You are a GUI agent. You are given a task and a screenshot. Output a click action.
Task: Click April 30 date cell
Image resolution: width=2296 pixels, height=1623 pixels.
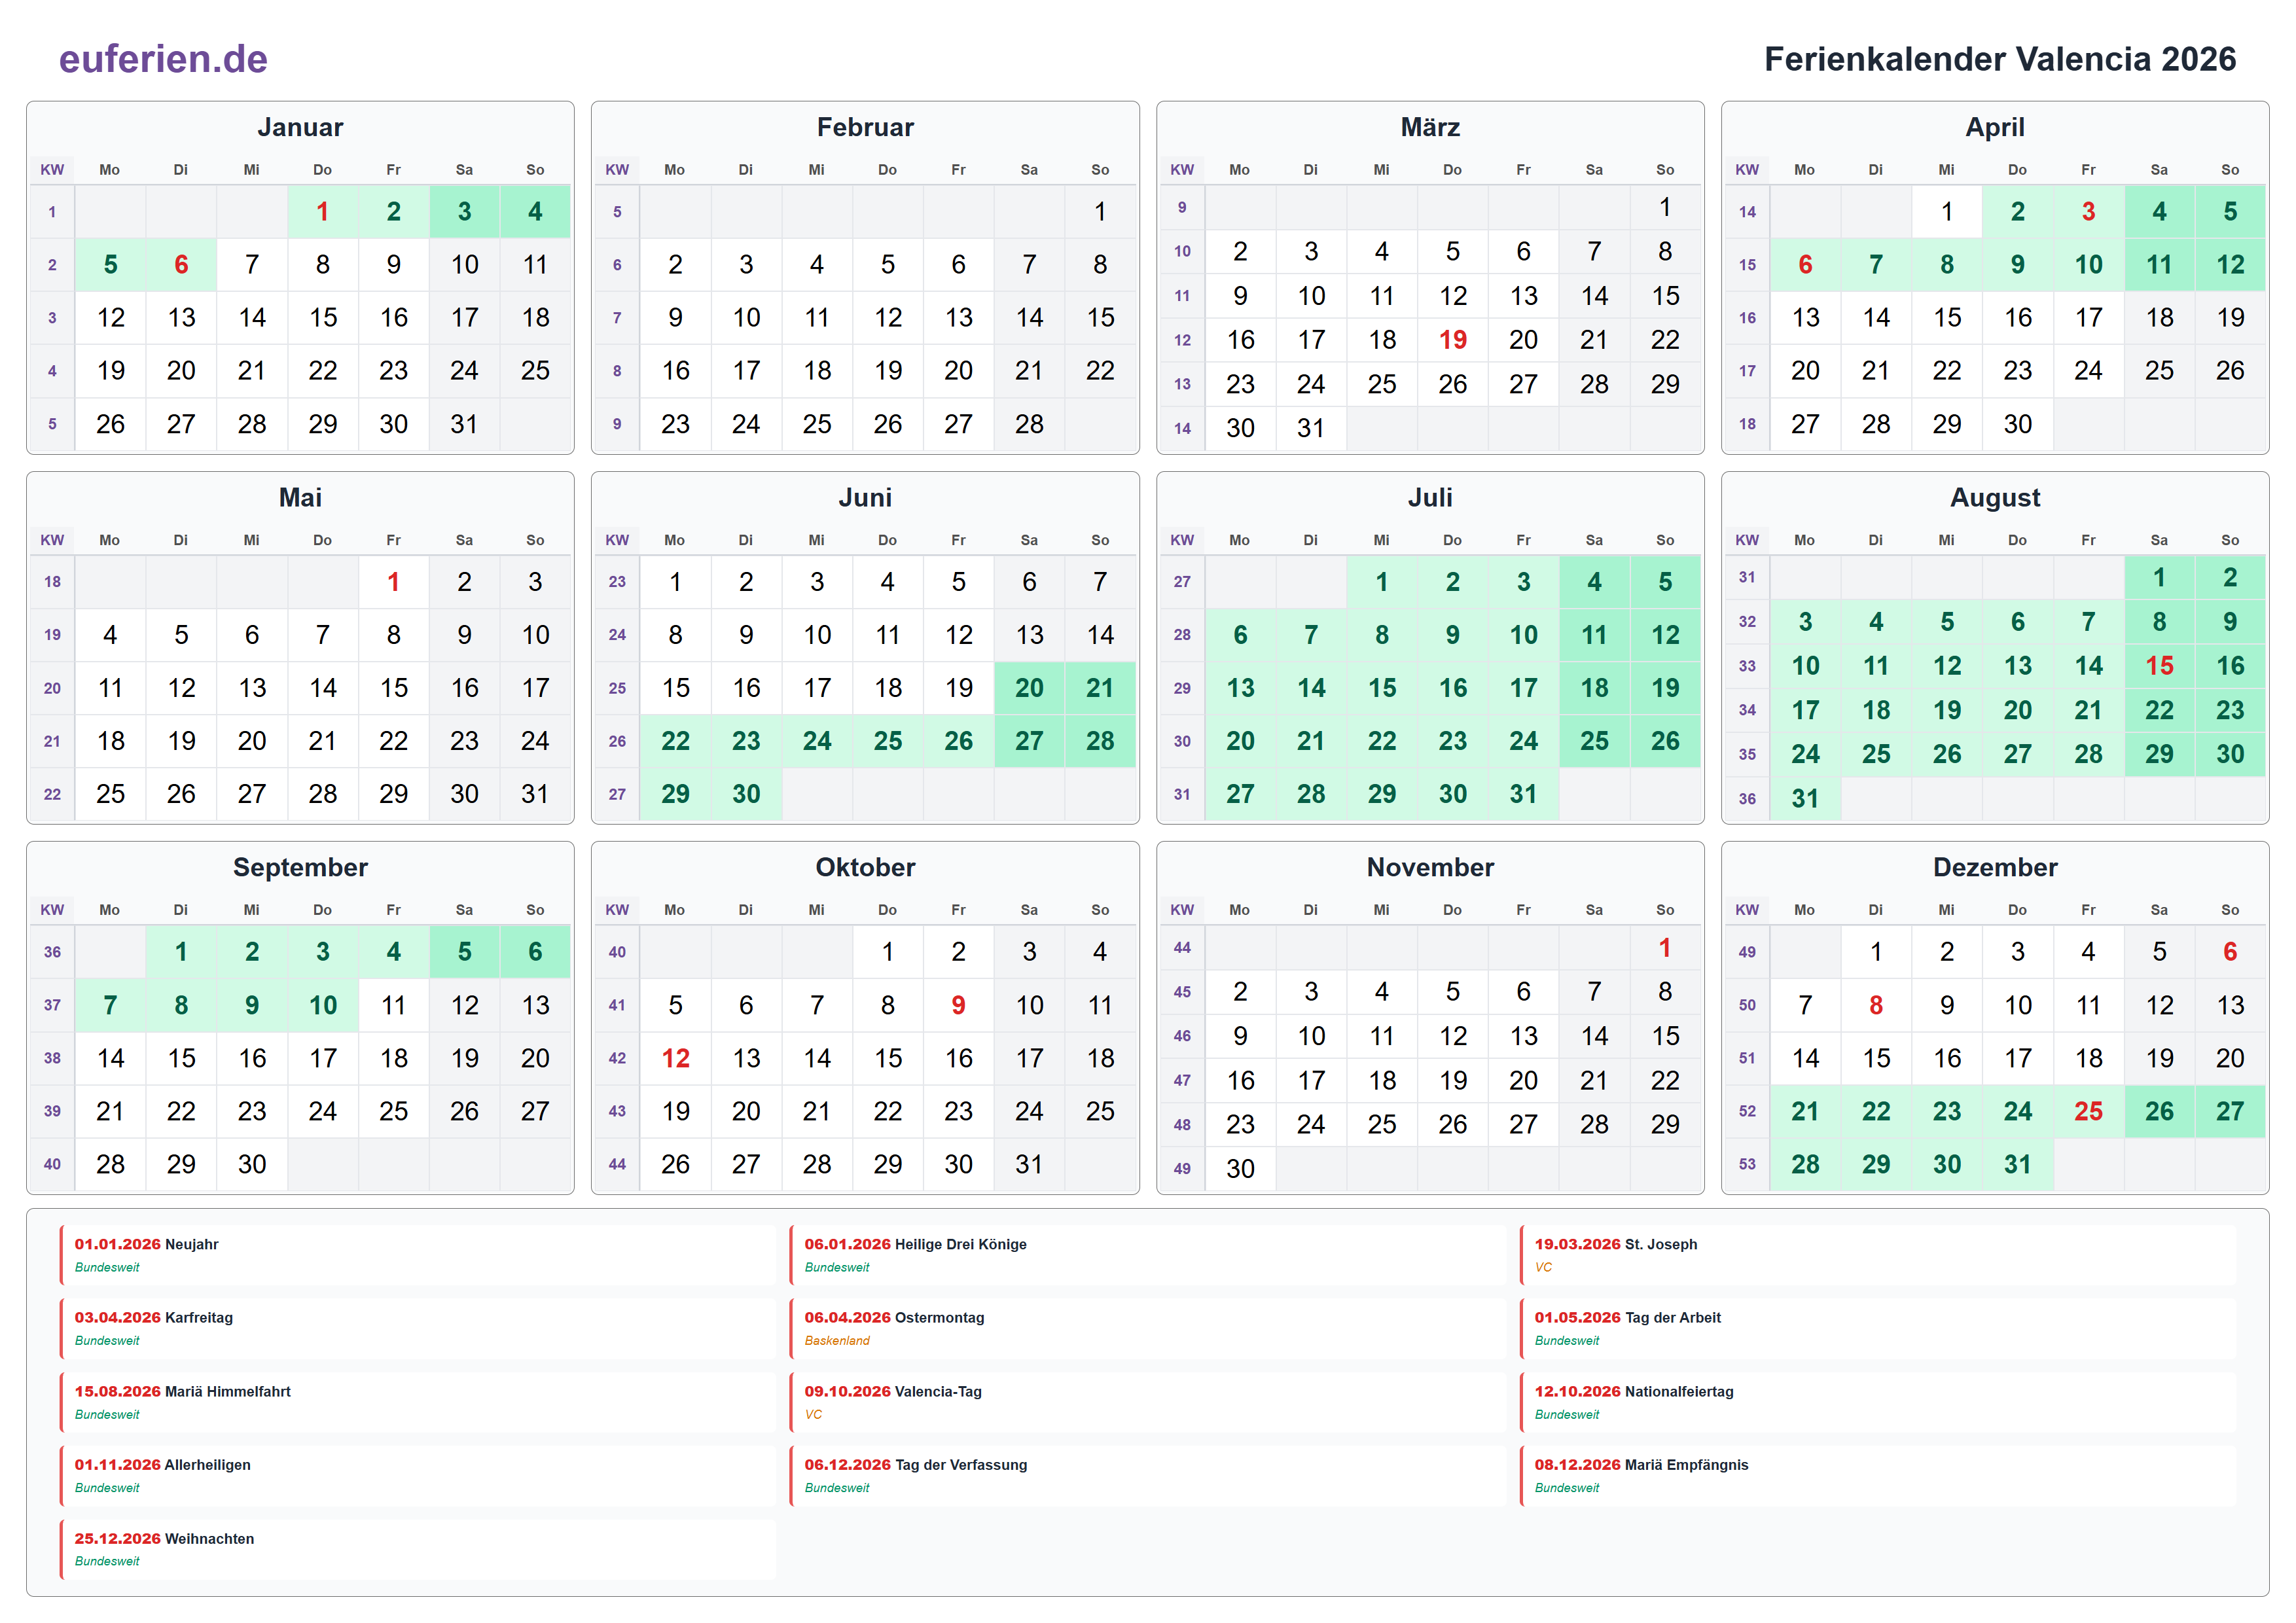[x=2017, y=424]
